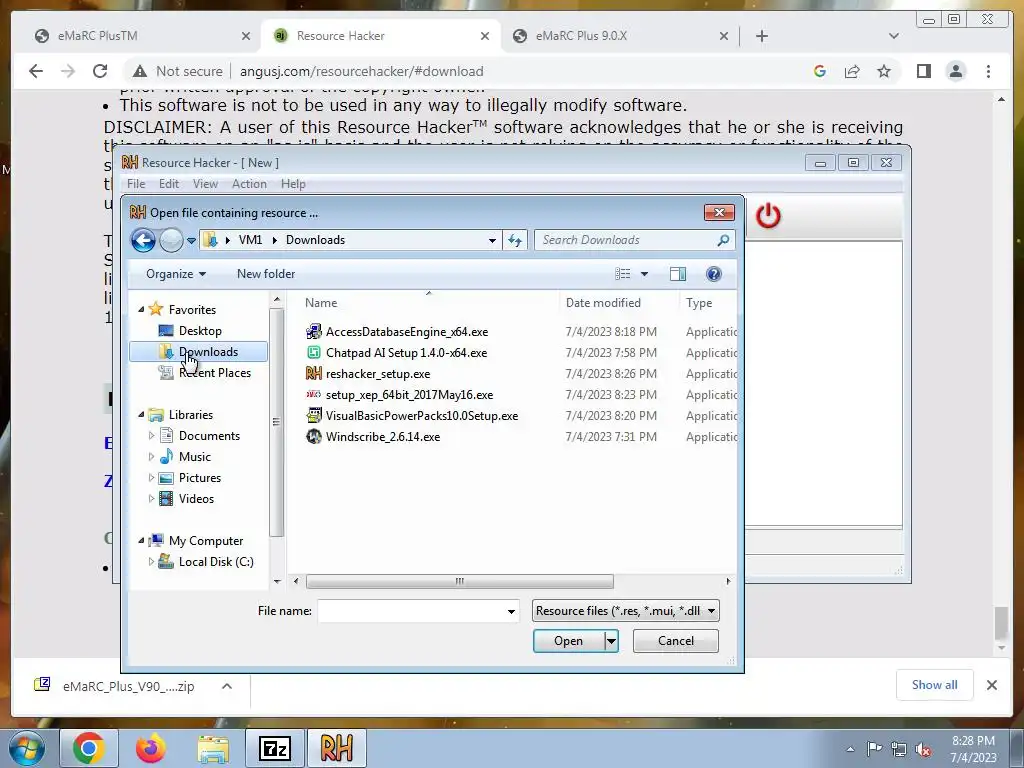Switch to the eMaRC PlusTM tab
This screenshot has height=768, width=1024.
tap(141, 36)
